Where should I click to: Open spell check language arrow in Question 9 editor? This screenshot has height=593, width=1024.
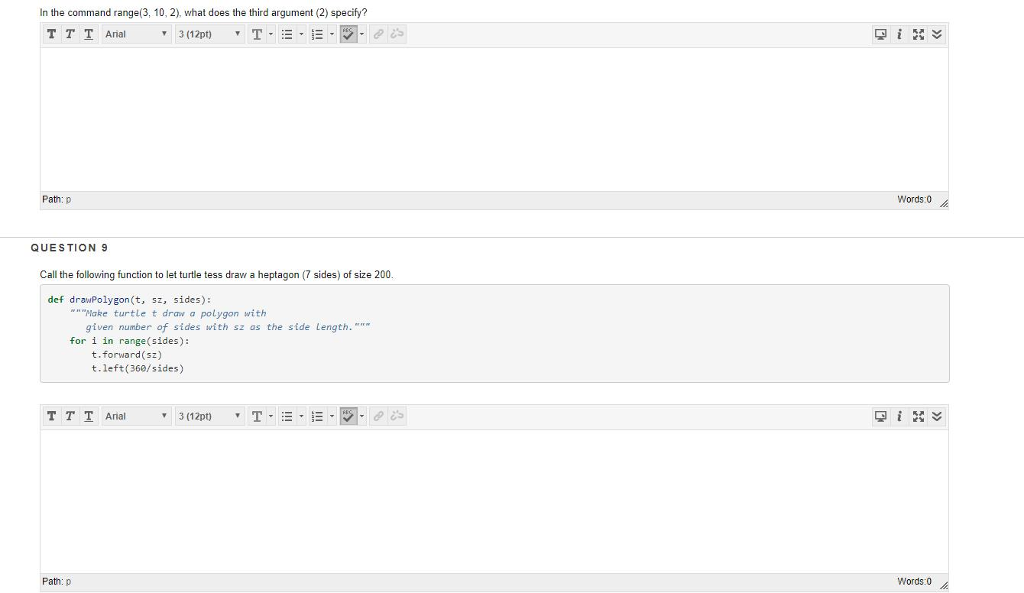(362, 416)
